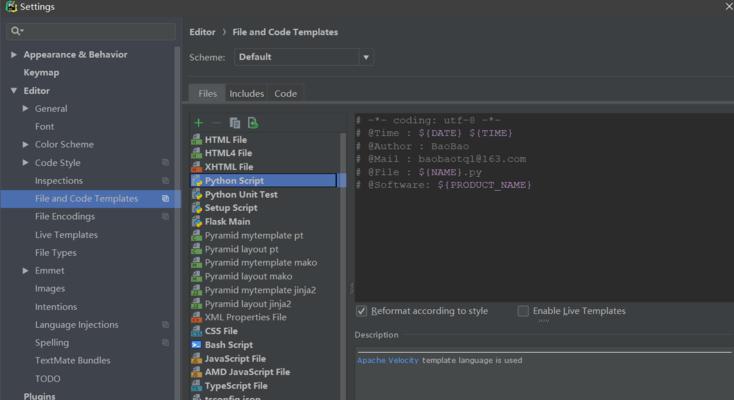Screen dimensions: 734x400
Task: Click the AMD JavaScript File icon
Action: pos(197,372)
